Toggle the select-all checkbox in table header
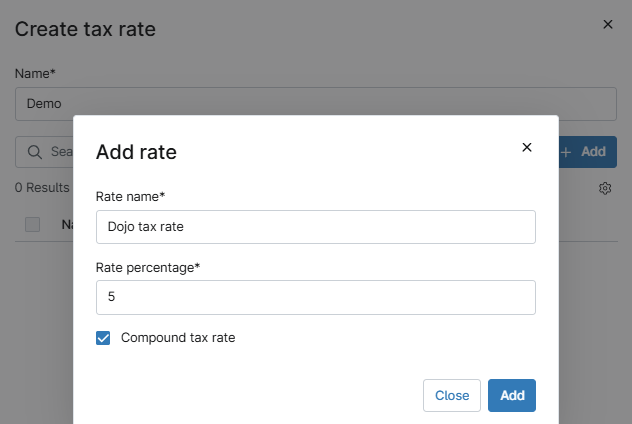The width and height of the screenshot is (632, 424). pyautogui.click(x=32, y=224)
